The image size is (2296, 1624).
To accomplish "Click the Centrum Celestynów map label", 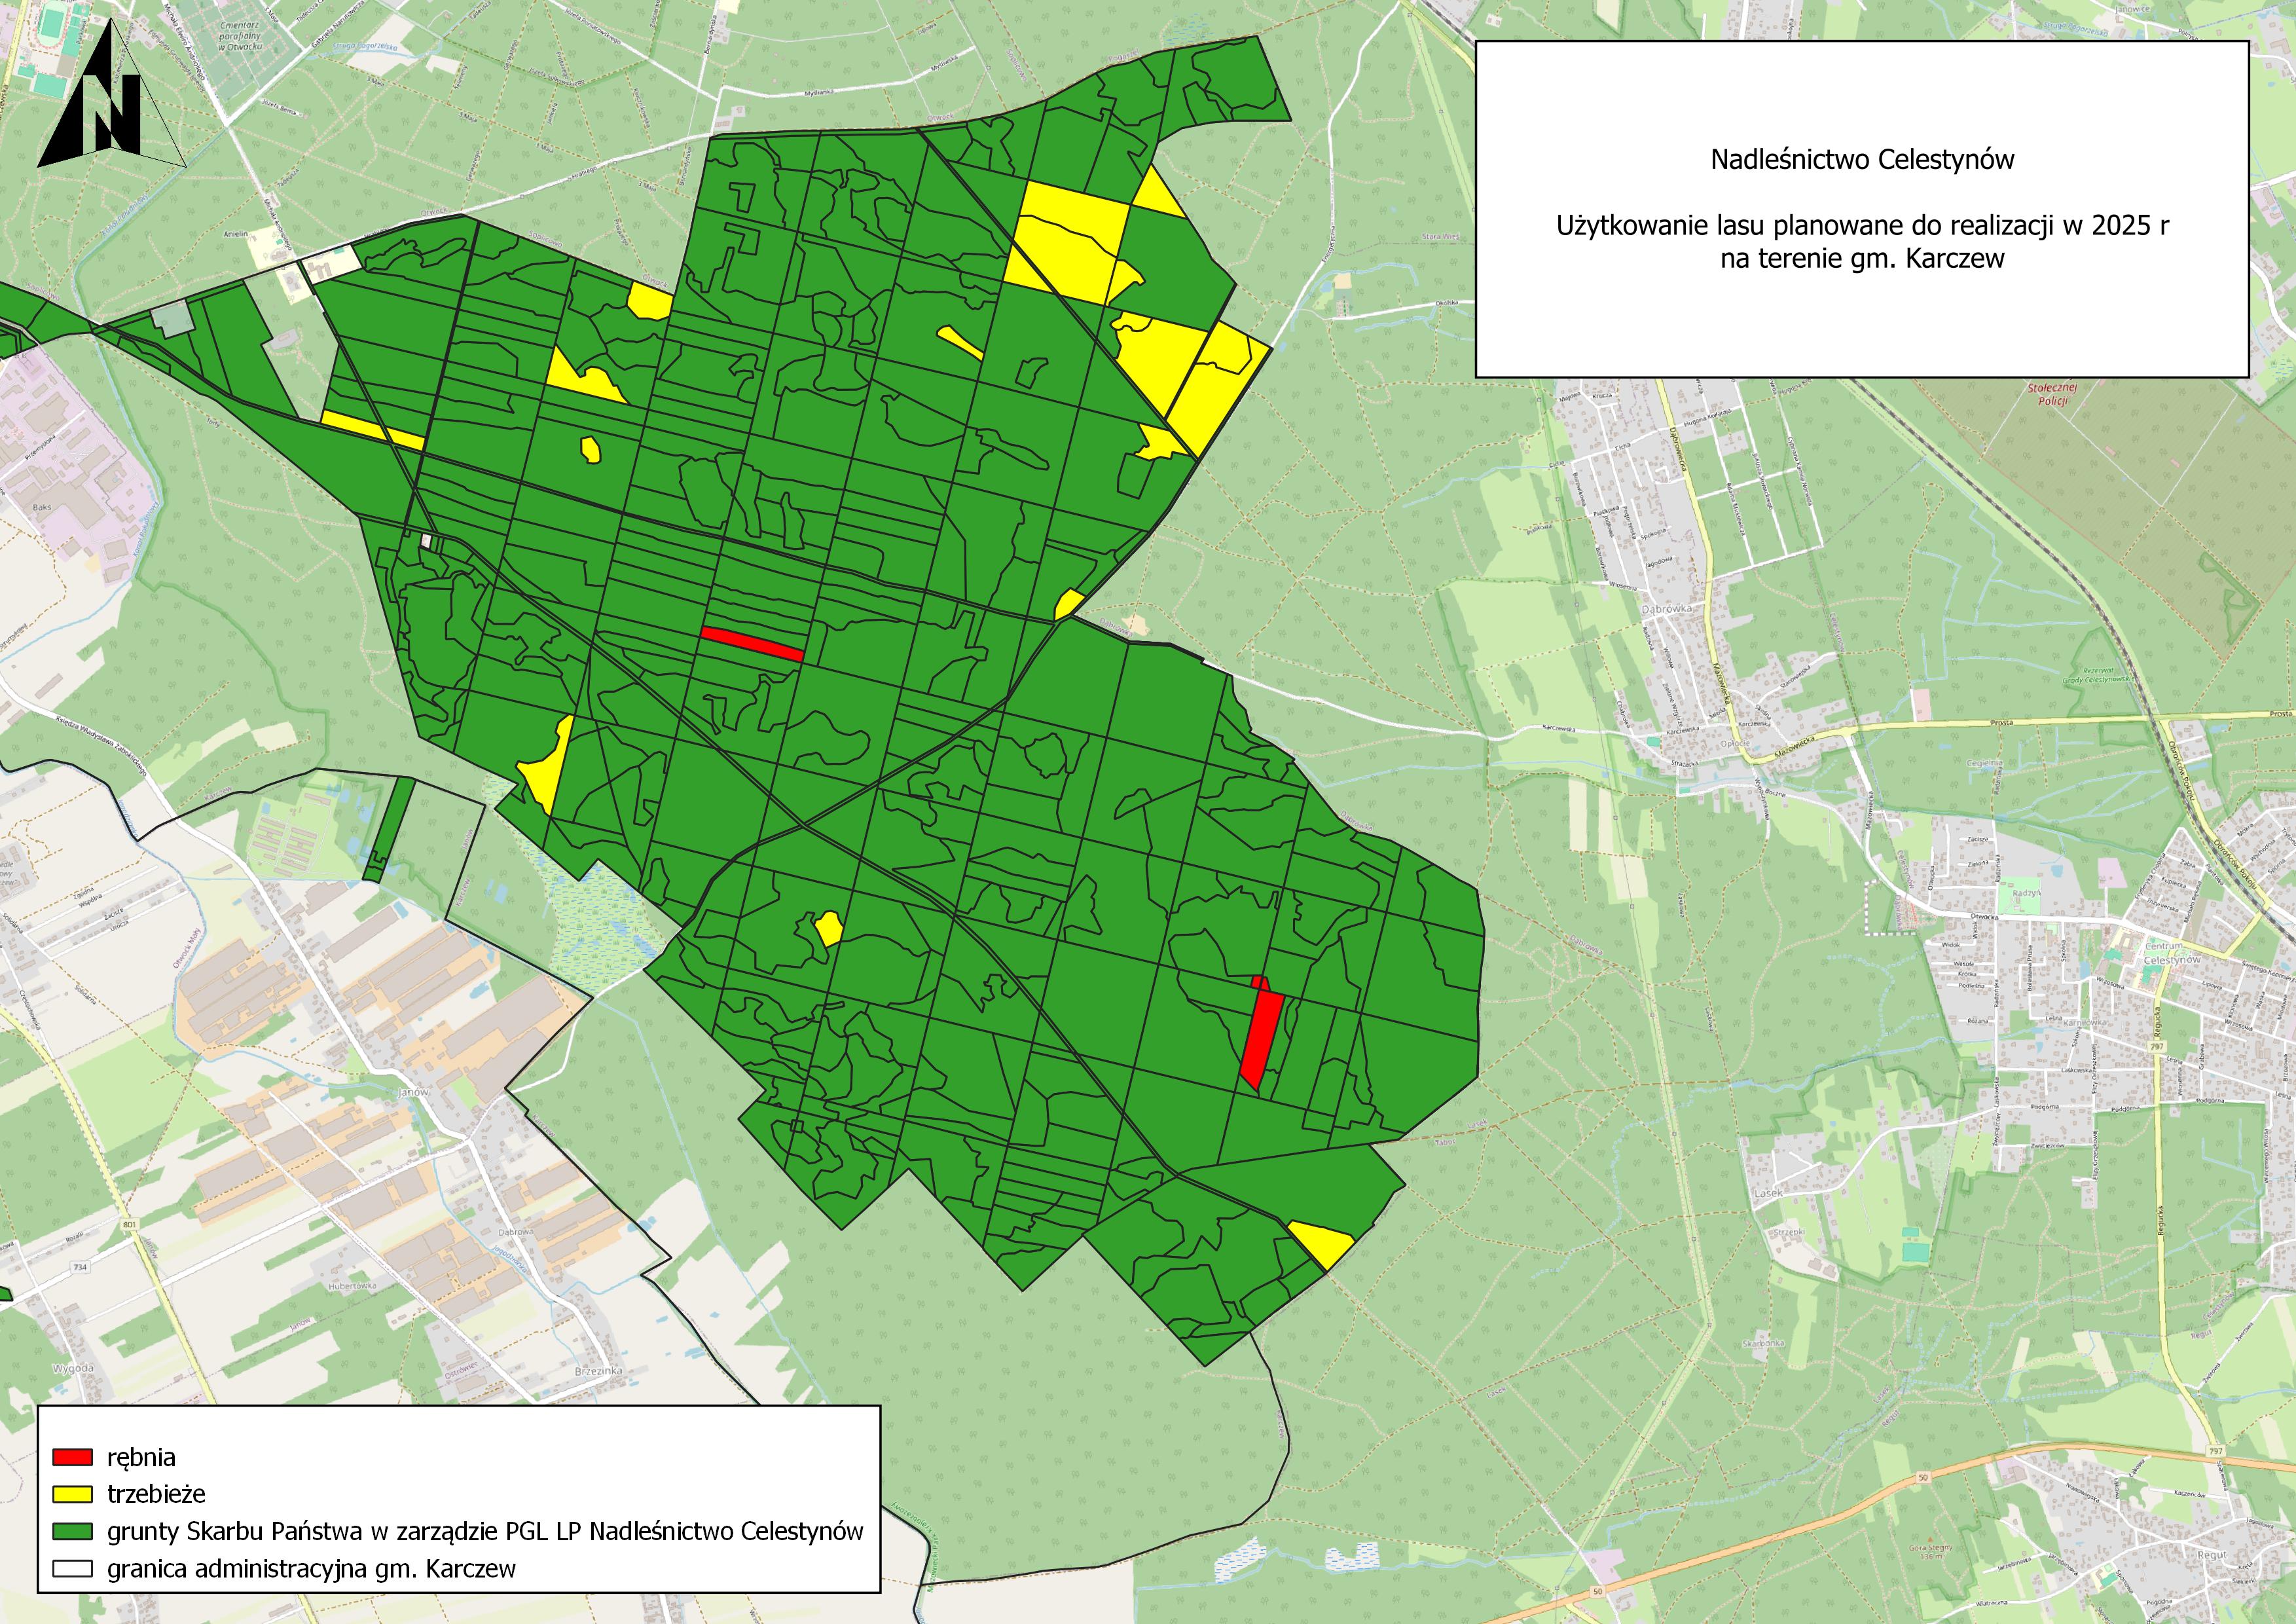I will [2172, 952].
